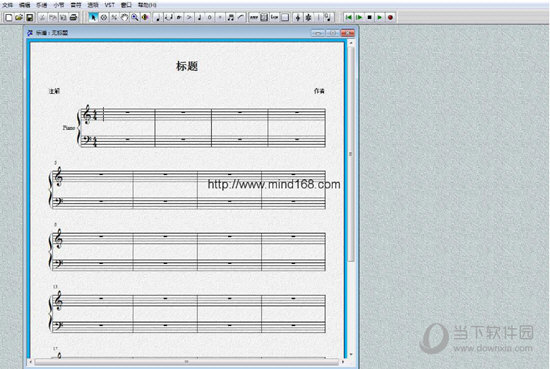The width and height of the screenshot is (550, 369).
Task: Cut selection with scissors icon
Action: point(42,17)
